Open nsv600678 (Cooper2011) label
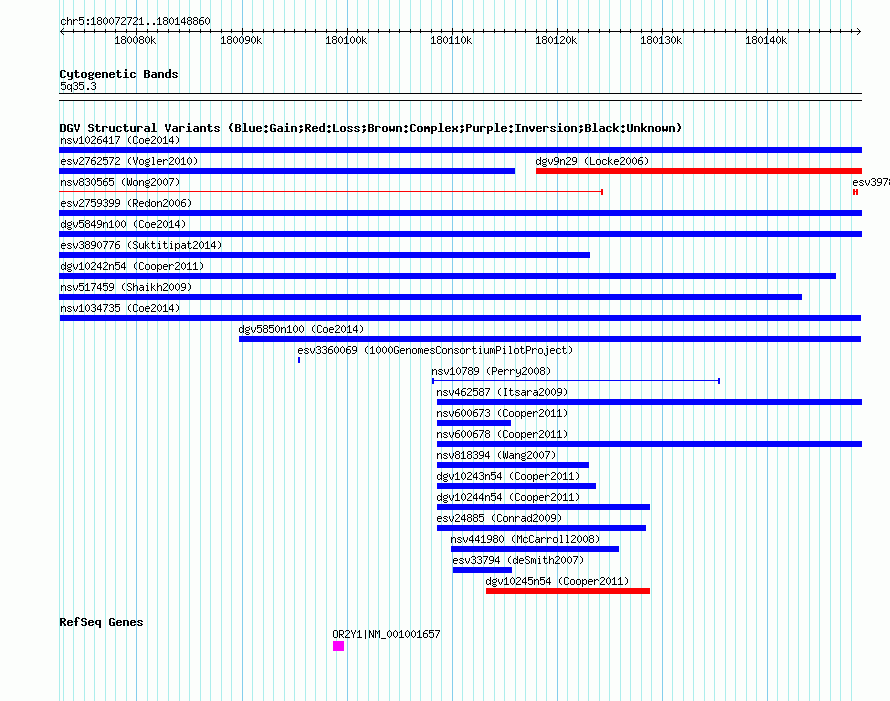890x701 pixels. pos(502,434)
